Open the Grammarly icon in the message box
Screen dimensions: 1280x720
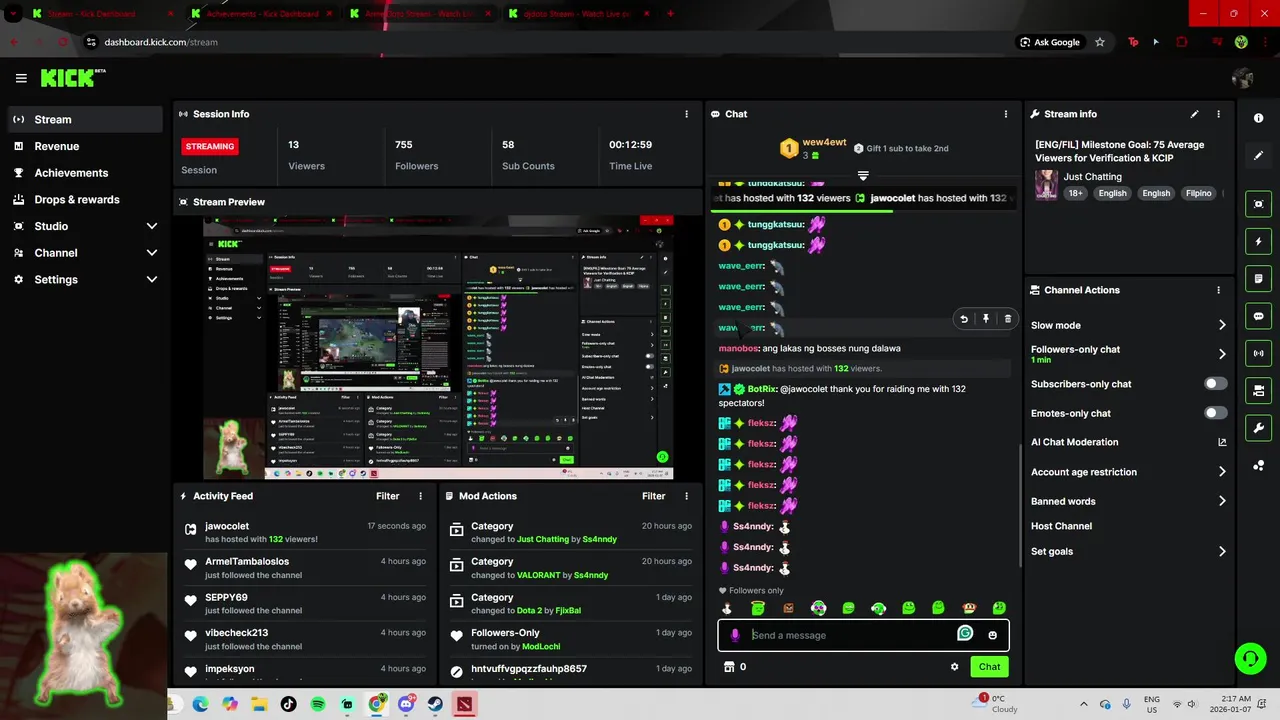965,633
